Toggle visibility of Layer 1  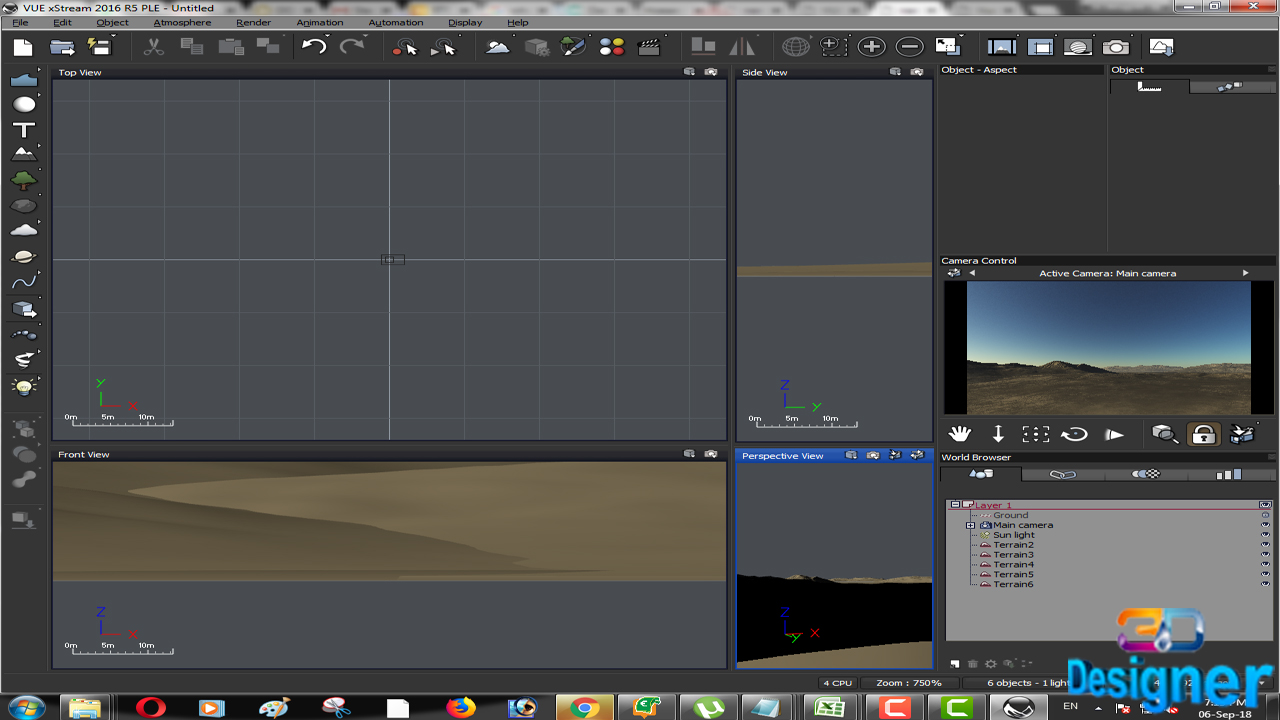pyautogui.click(x=1265, y=505)
